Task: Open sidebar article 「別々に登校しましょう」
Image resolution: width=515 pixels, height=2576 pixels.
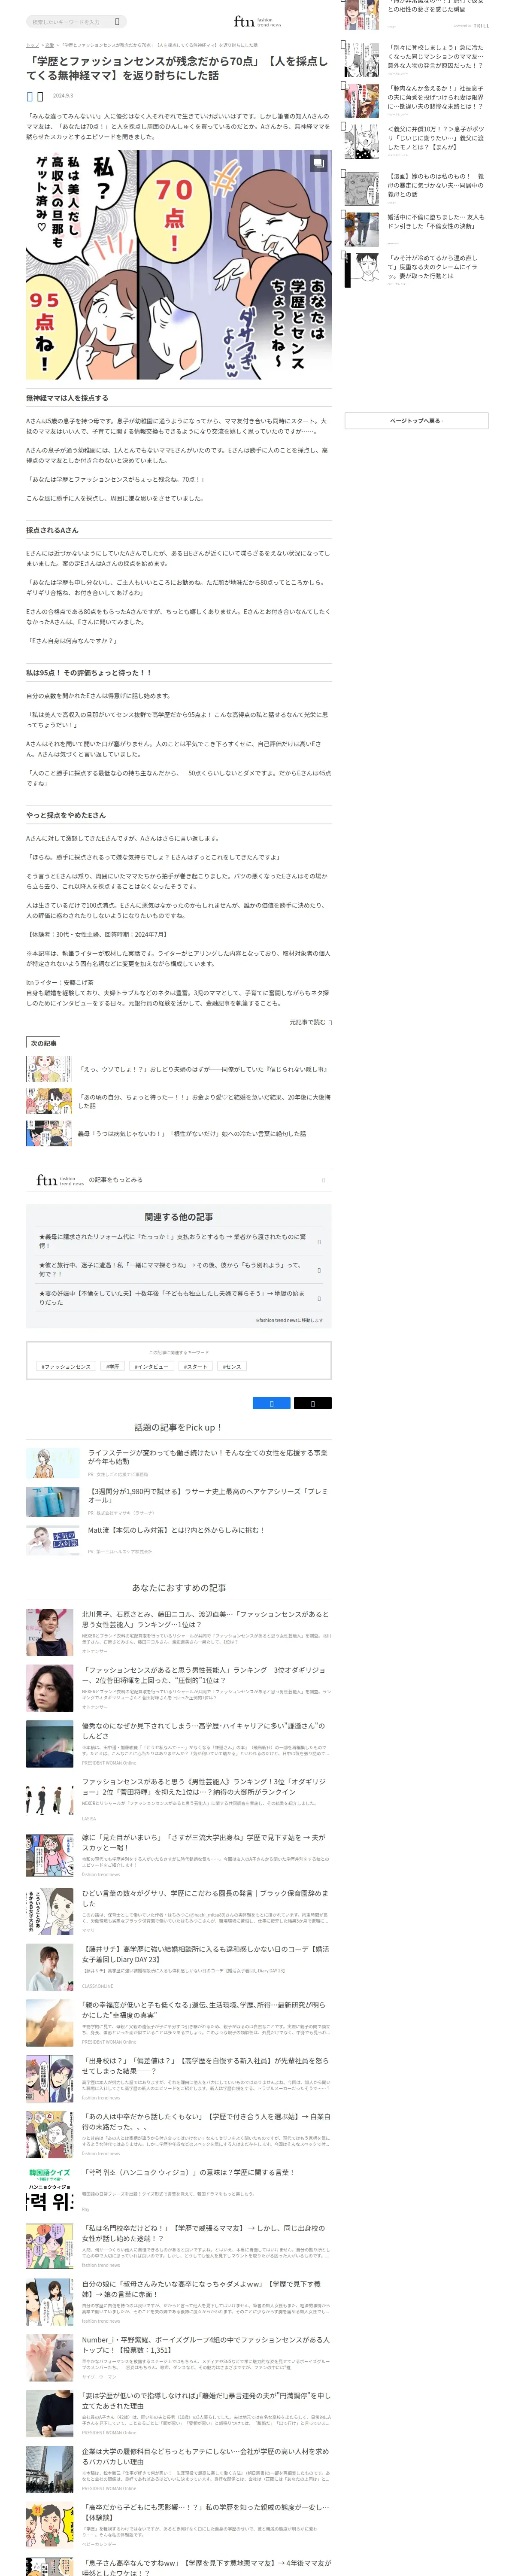Action: 436,56
